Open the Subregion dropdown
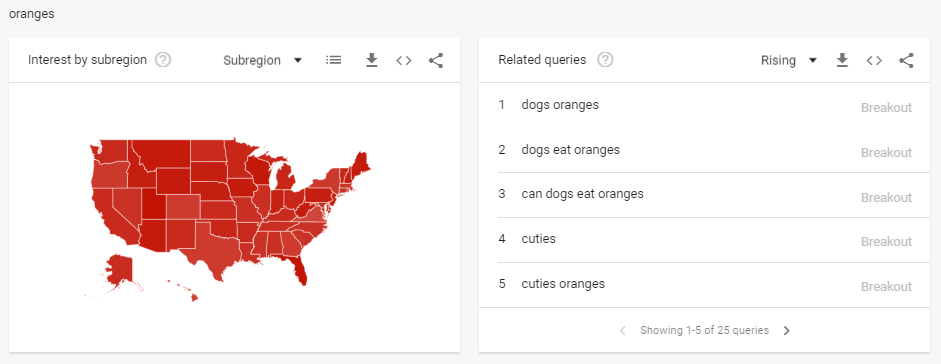 [262, 60]
